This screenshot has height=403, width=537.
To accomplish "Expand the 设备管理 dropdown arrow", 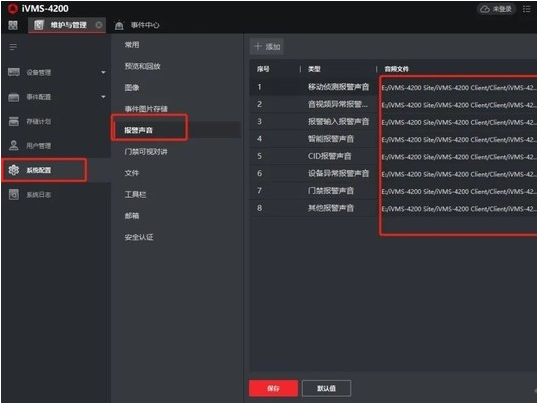I will 103,73.
